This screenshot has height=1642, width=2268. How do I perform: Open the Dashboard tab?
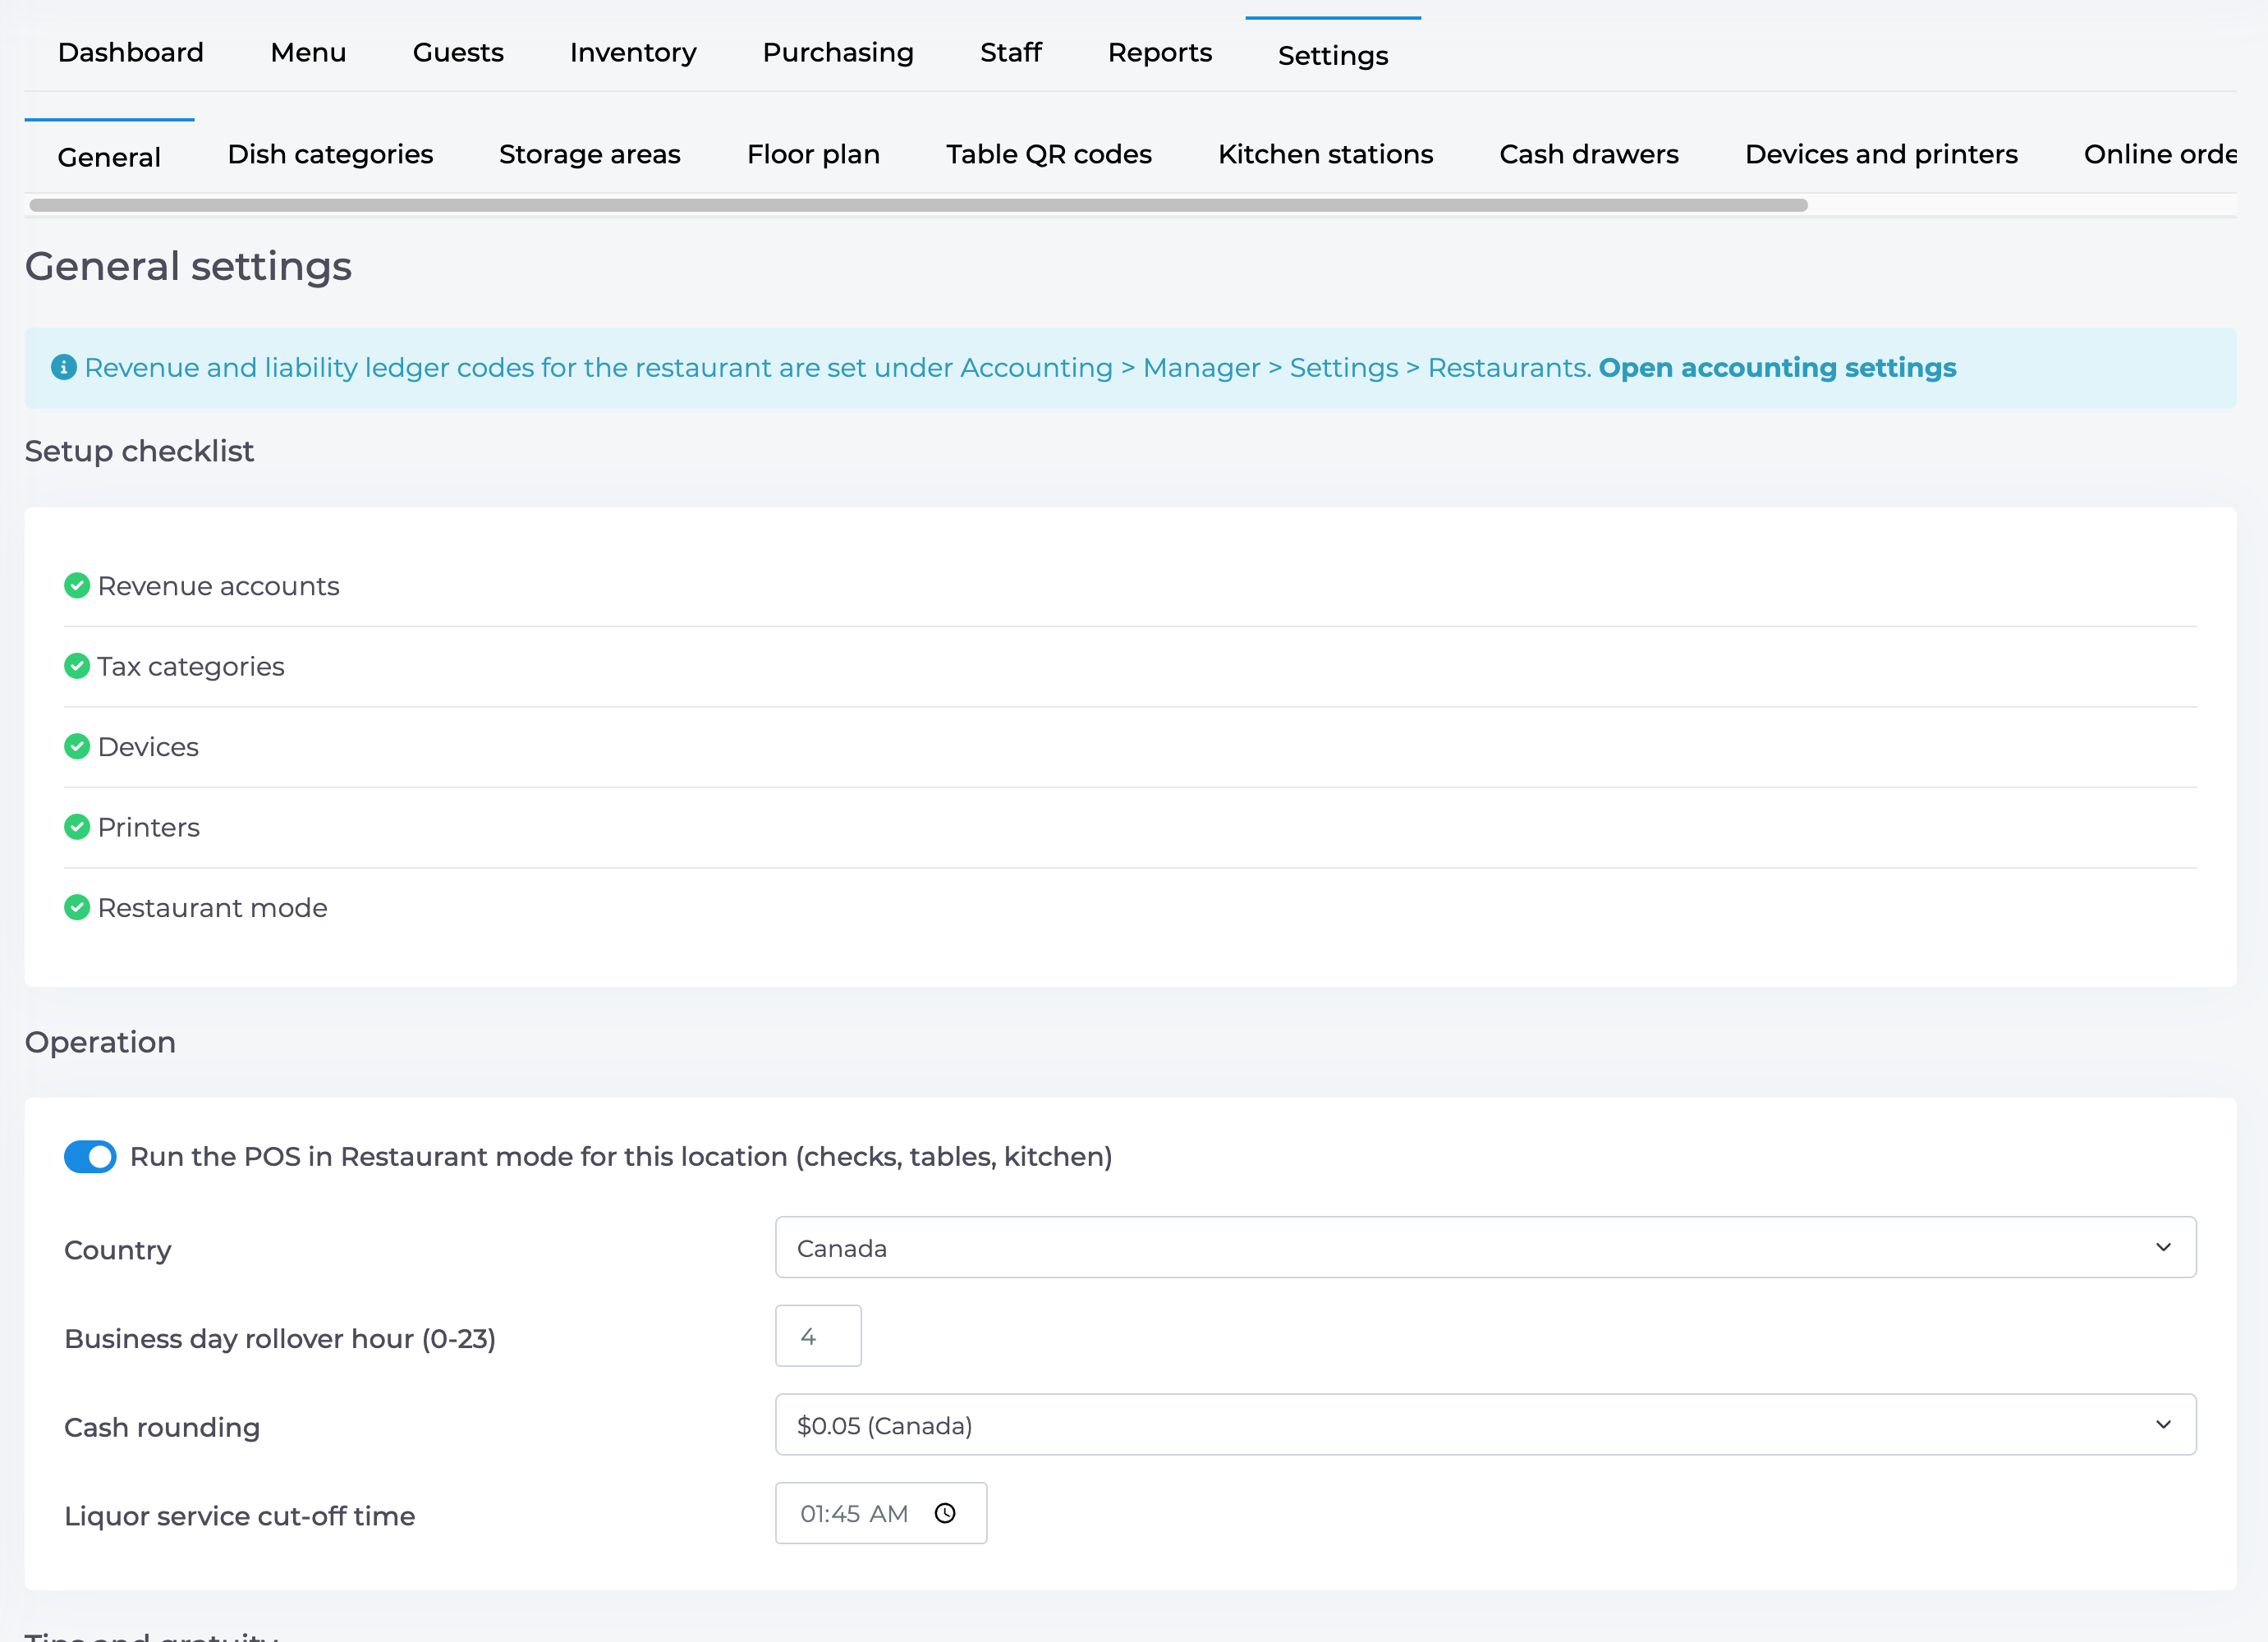(131, 53)
